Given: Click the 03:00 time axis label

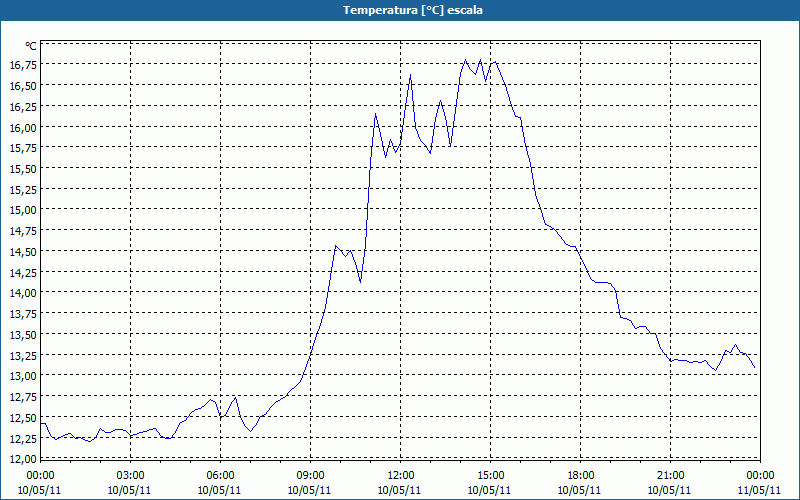Looking at the screenshot, I should coord(130,476).
